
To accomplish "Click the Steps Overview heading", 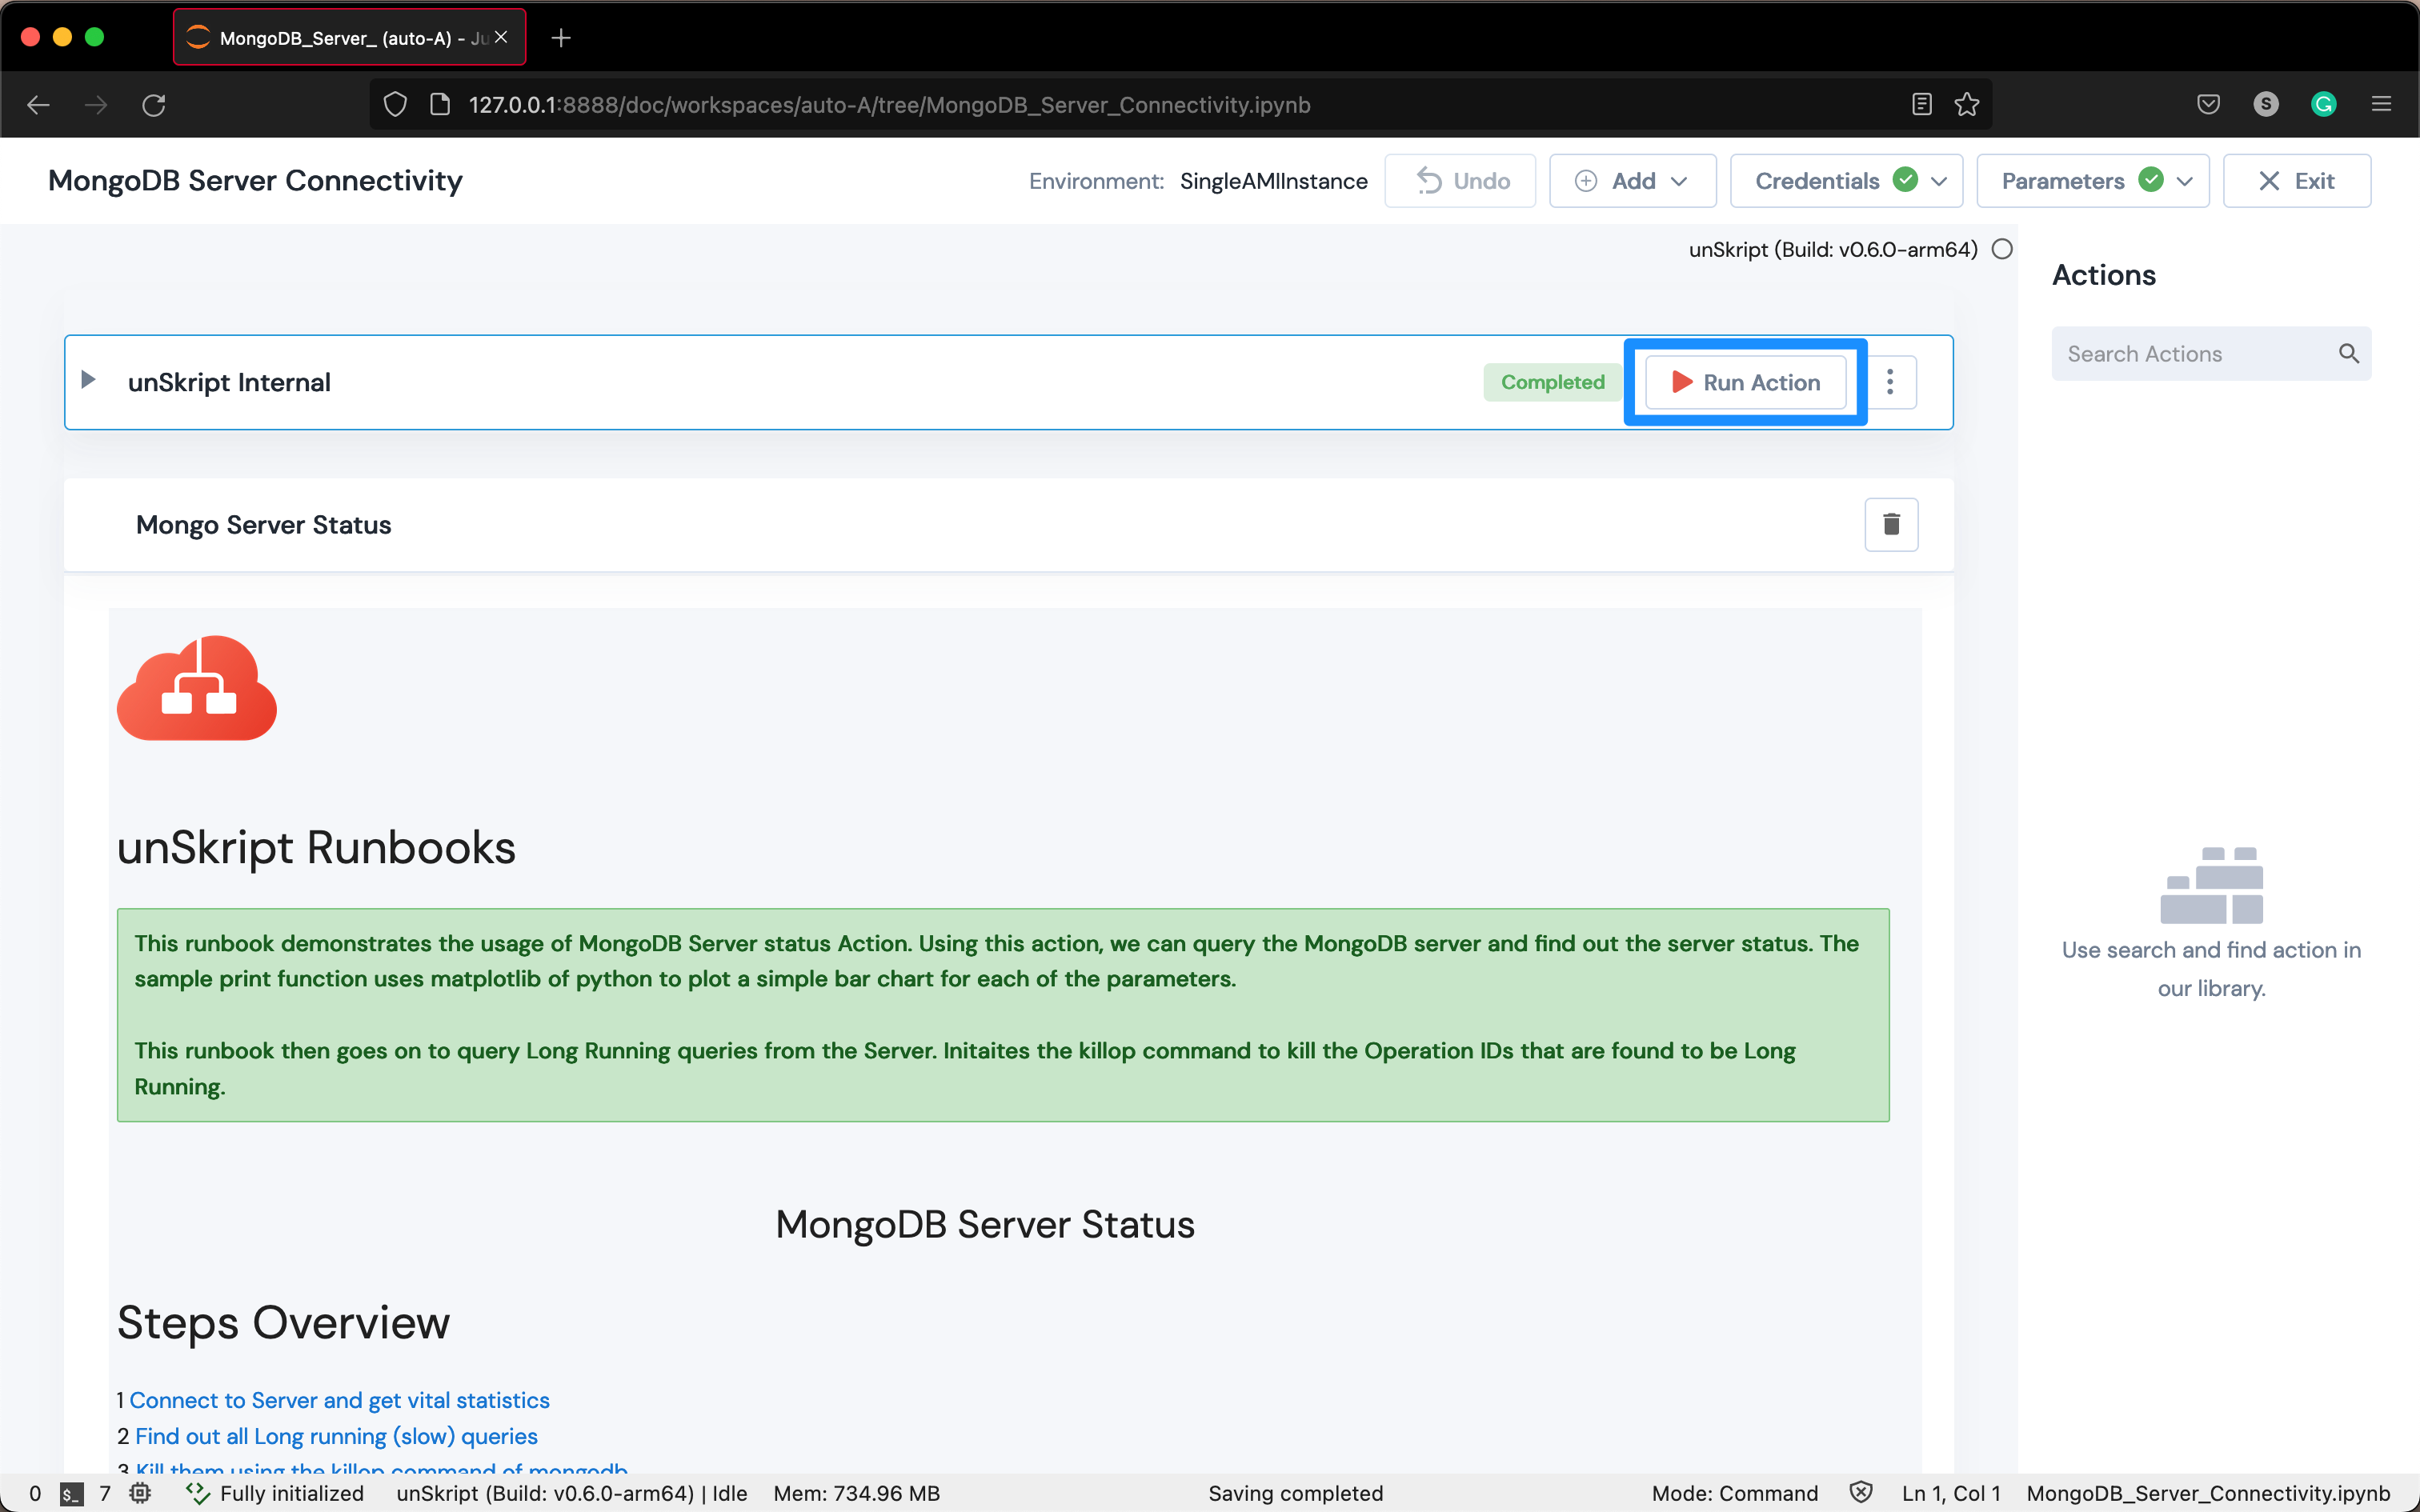I will point(283,1322).
